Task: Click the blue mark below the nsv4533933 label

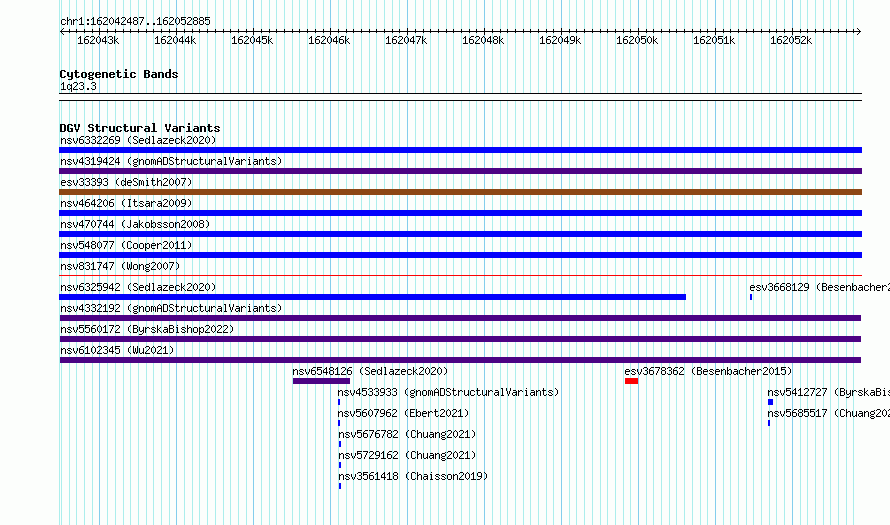Action: [x=339, y=402]
